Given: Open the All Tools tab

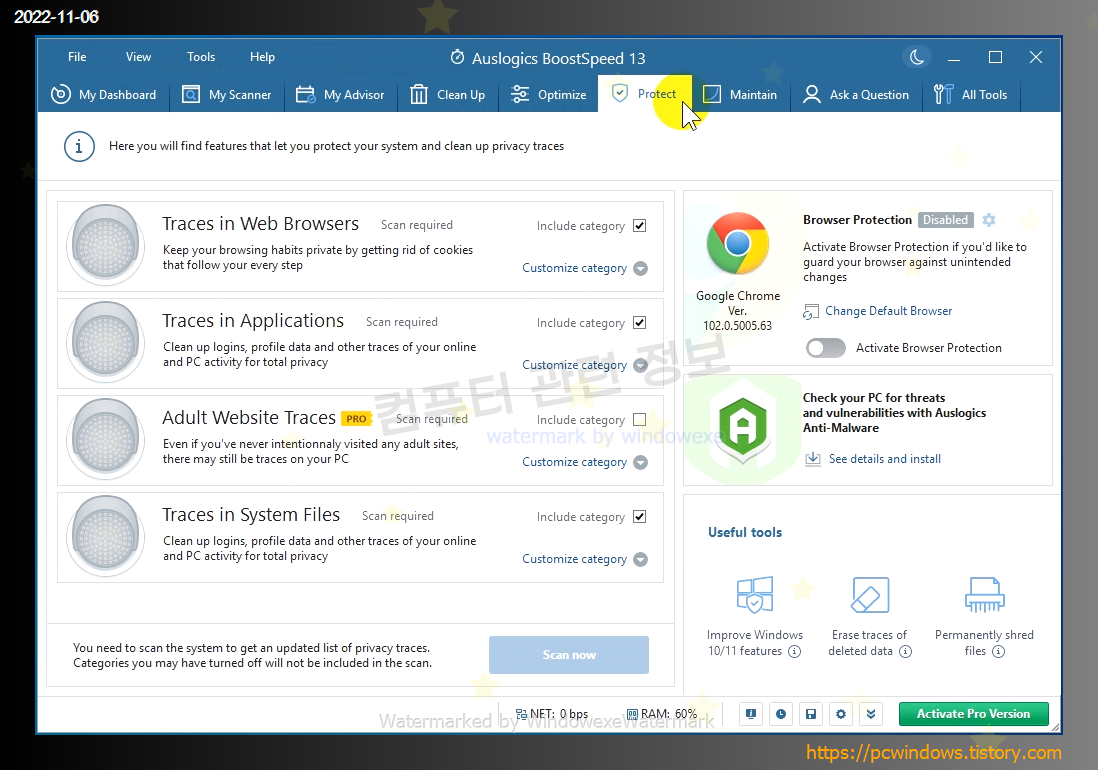Looking at the screenshot, I should (971, 94).
